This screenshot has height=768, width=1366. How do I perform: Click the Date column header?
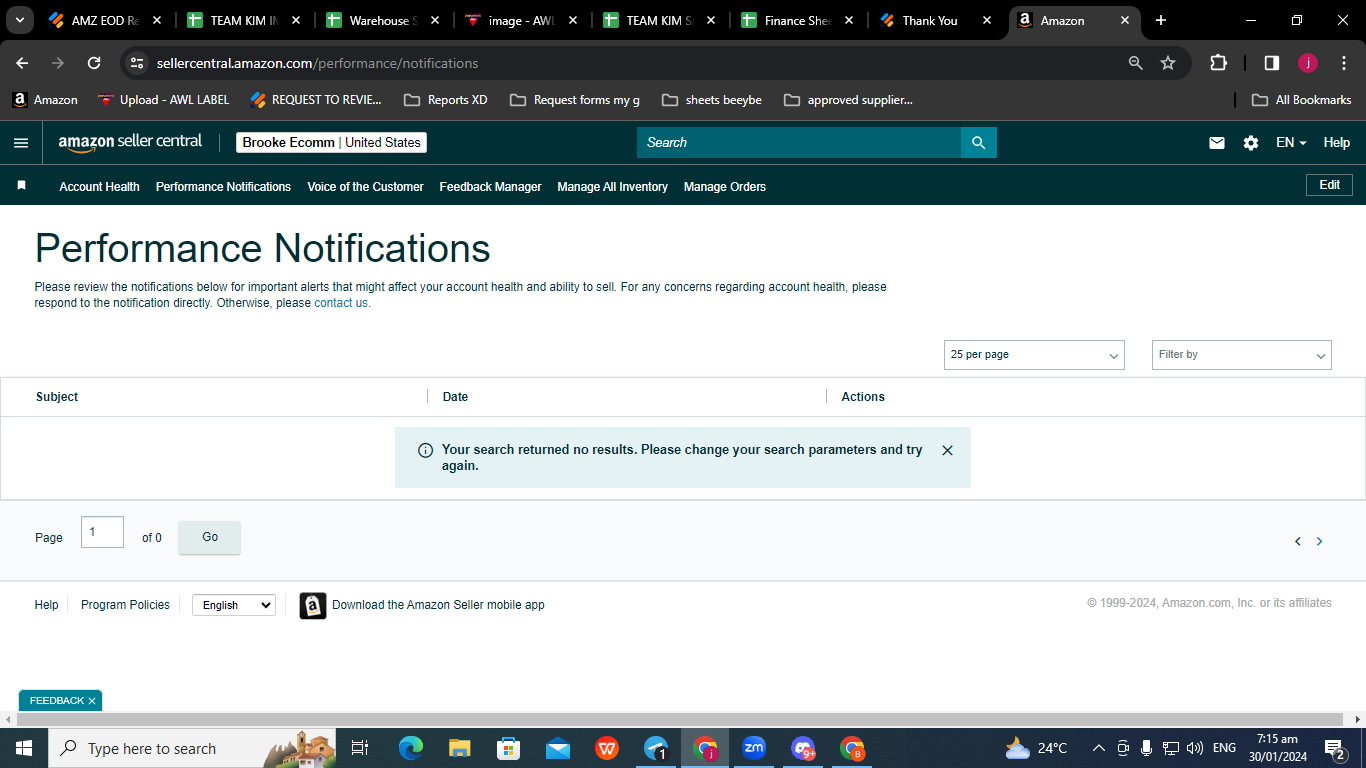tap(455, 397)
